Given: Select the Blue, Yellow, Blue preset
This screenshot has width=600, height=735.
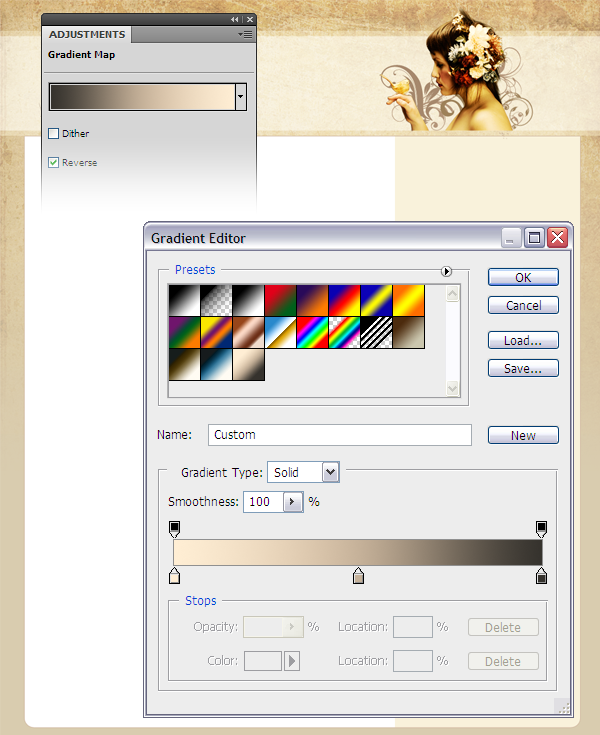Looking at the screenshot, I should 376,300.
